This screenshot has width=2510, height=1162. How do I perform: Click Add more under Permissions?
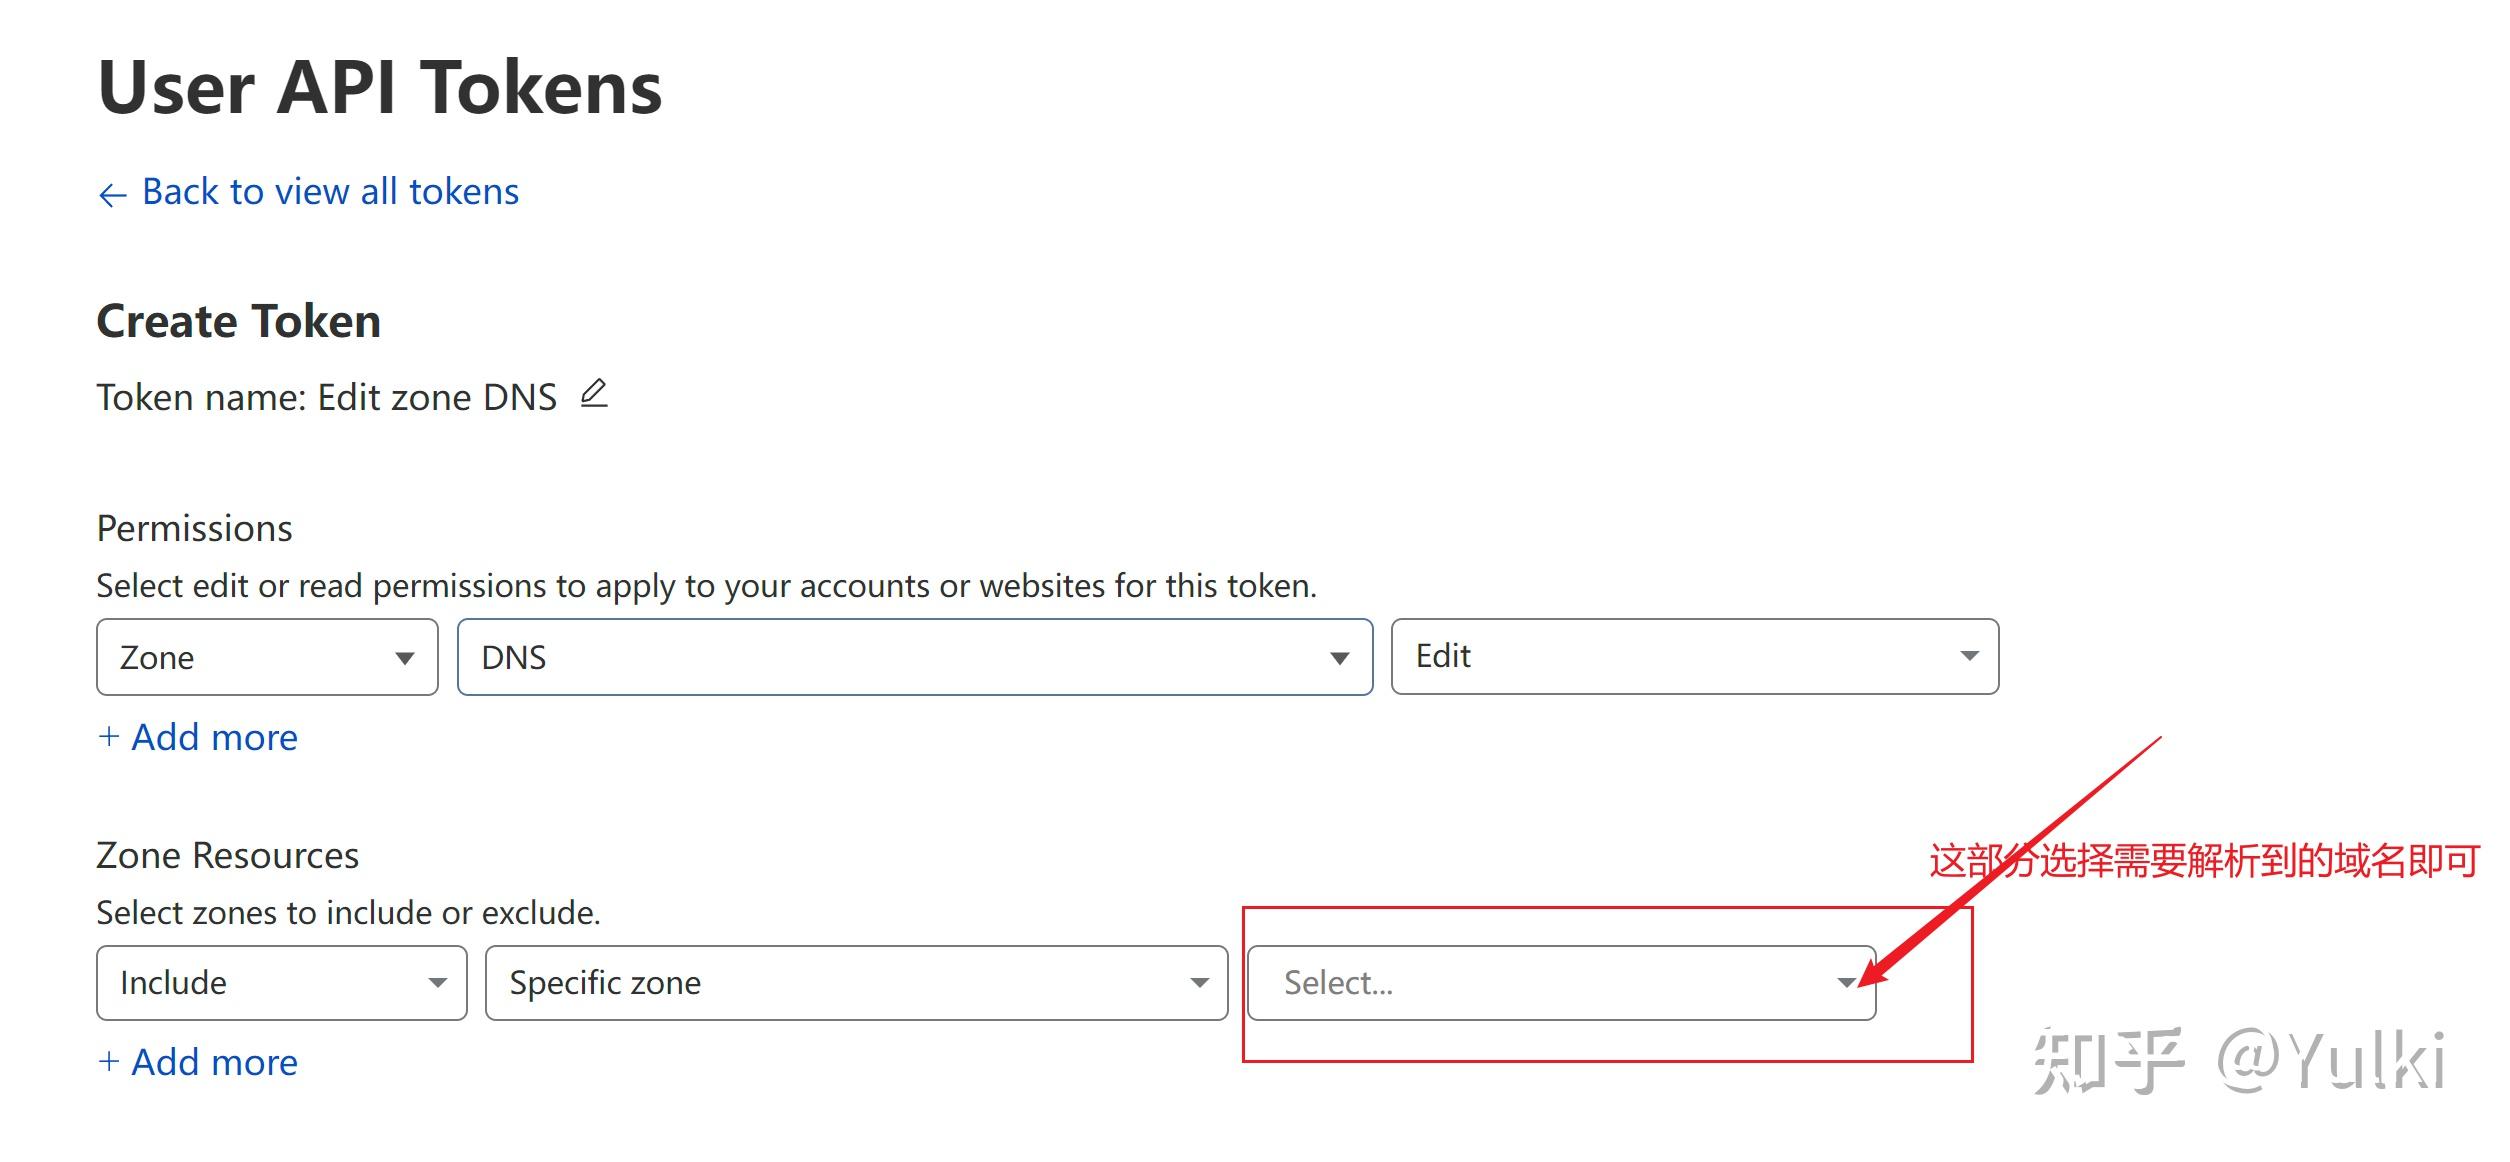(214, 737)
